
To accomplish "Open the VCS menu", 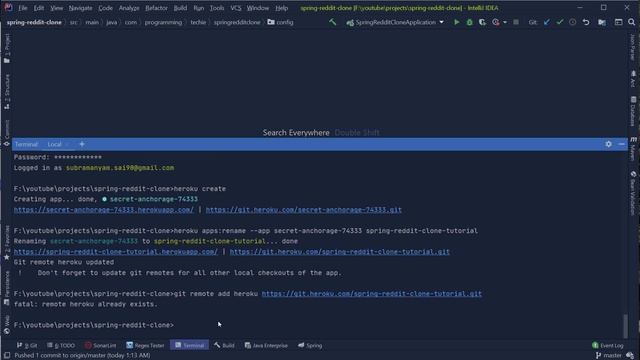I will click(x=236, y=8).
